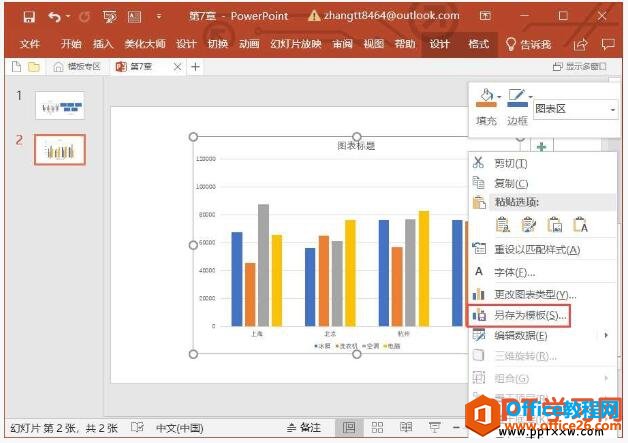
Task: Choose 复制(C) from context menu
Action: click(x=511, y=183)
